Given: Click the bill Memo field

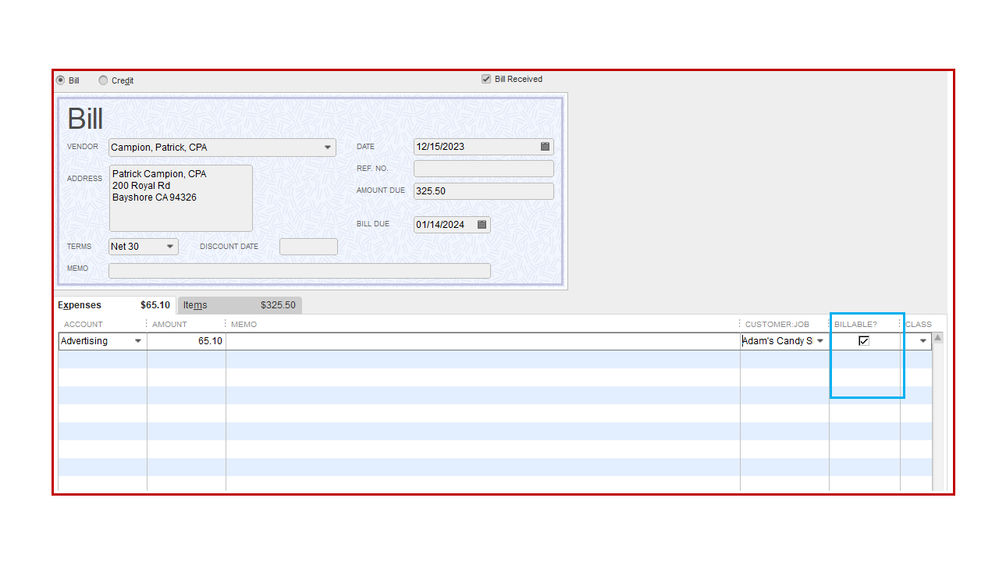Looking at the screenshot, I should pos(299,271).
